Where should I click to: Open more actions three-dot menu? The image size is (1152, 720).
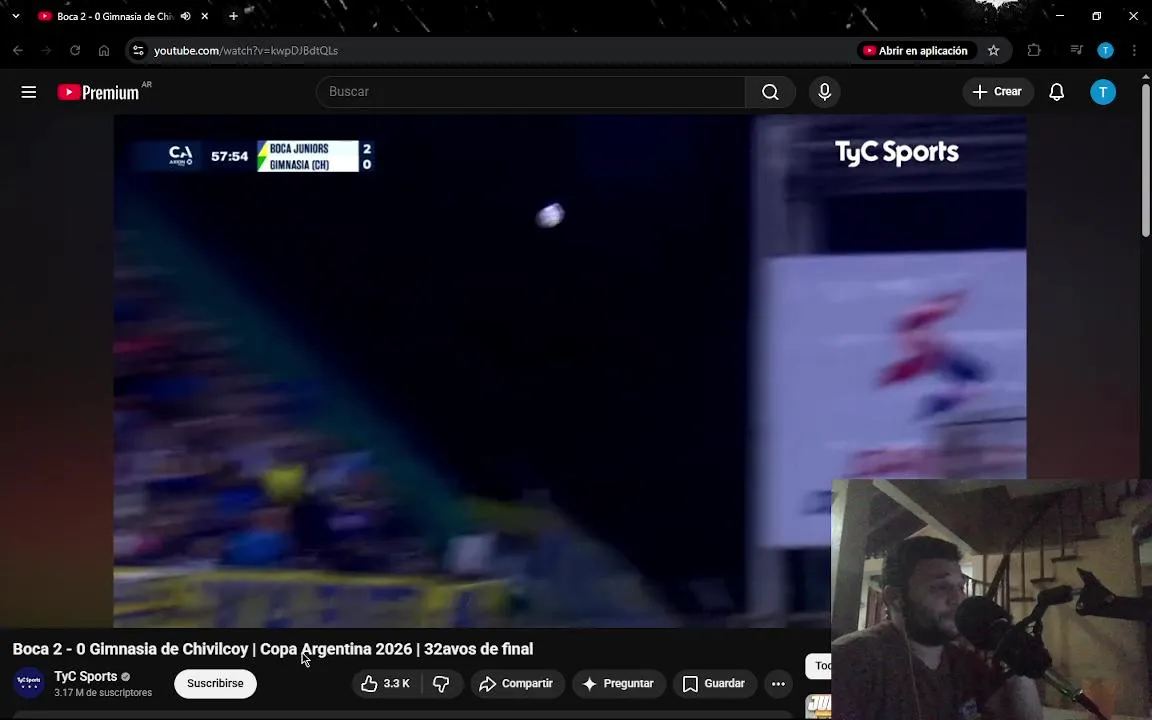coord(778,683)
